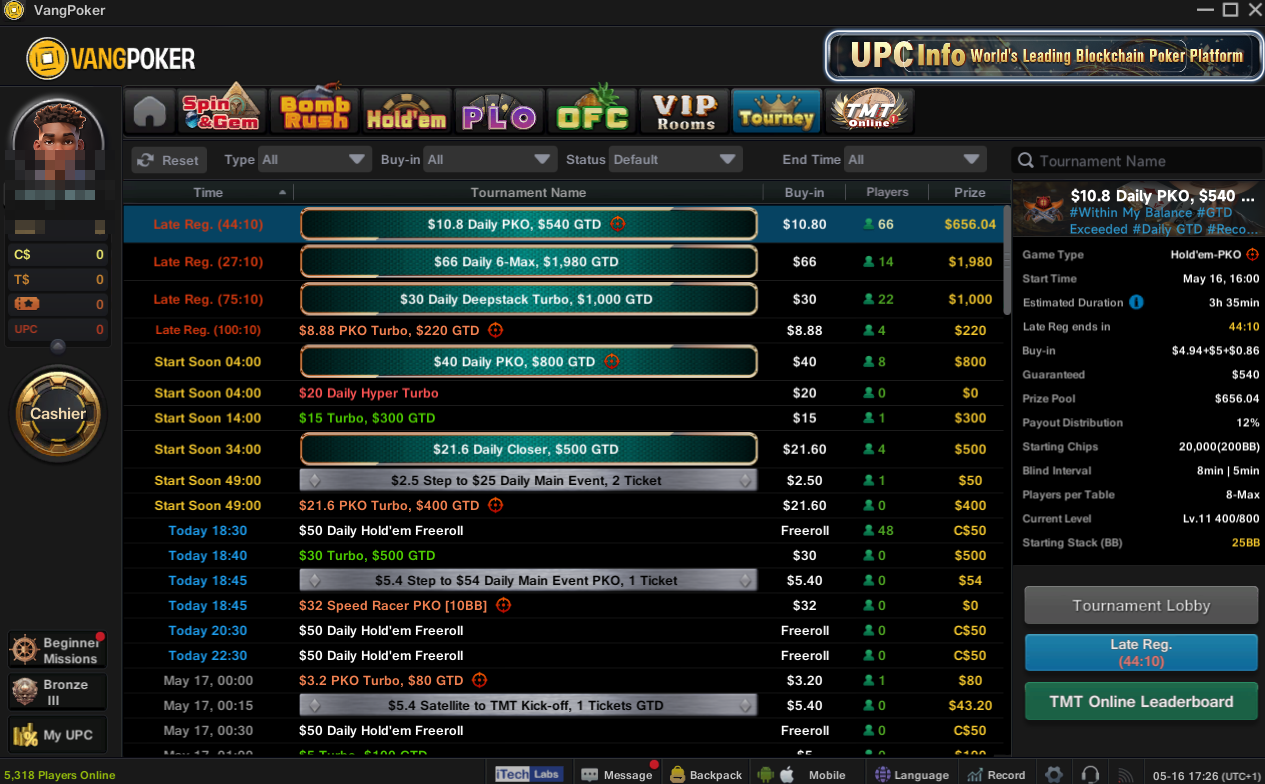
Task: Open the TMT Online tab
Action: [869, 110]
